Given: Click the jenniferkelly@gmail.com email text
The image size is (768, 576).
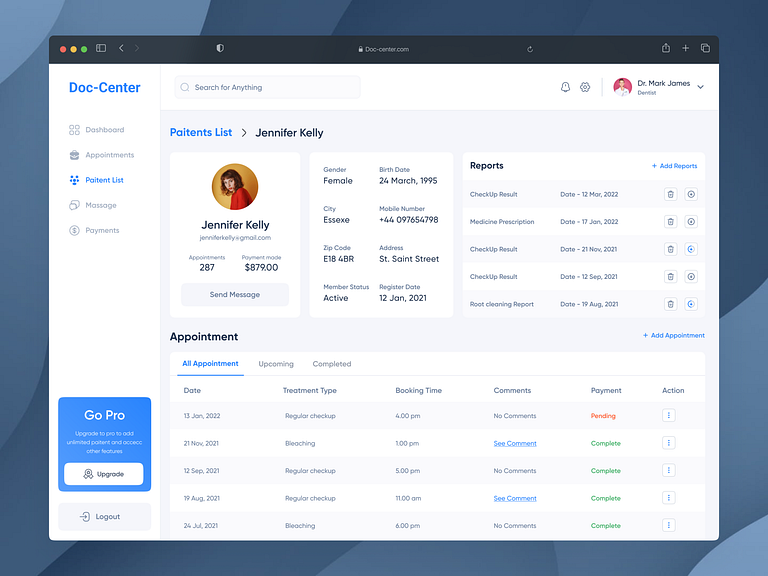Looking at the screenshot, I should pyautogui.click(x=235, y=238).
